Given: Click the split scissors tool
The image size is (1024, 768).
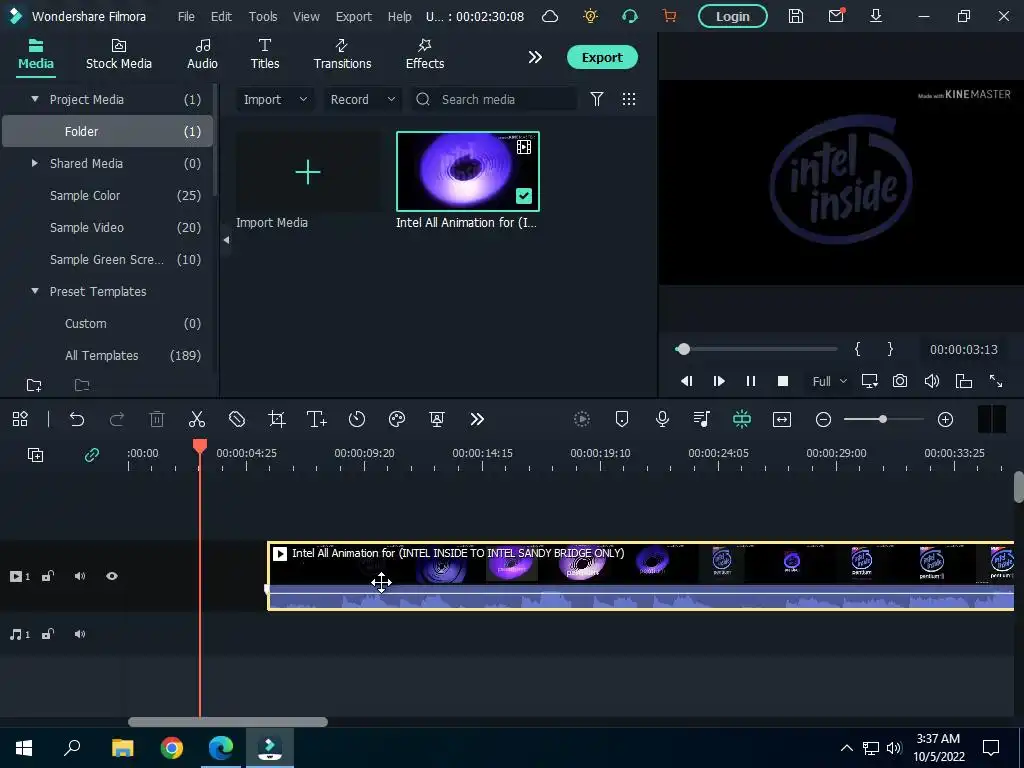Looking at the screenshot, I should (197, 419).
